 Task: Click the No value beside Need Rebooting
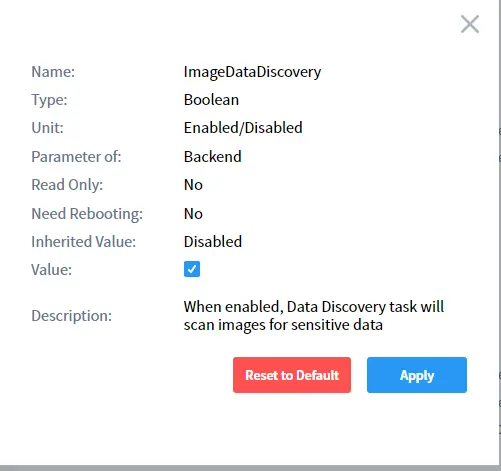tap(193, 214)
